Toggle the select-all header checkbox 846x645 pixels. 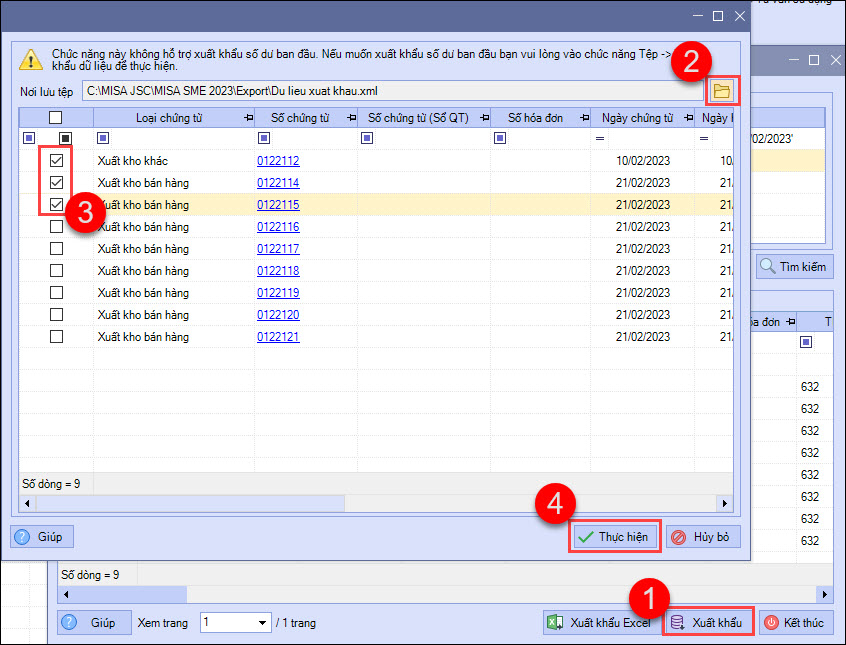[56, 118]
